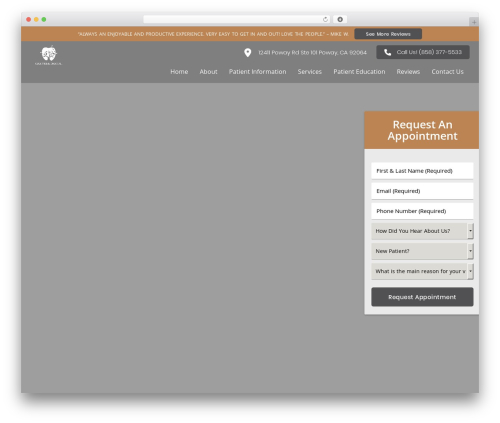Click the dental practice logo
This screenshot has height=423, width=500.
(x=48, y=55)
